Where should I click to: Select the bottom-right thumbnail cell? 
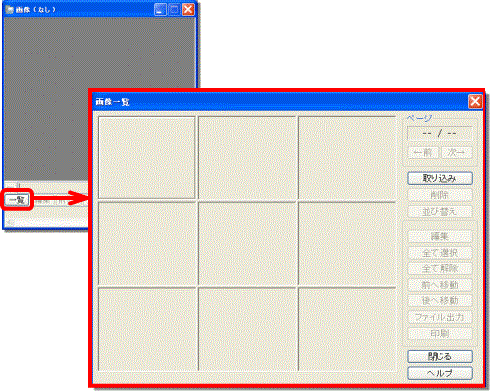click(x=347, y=329)
